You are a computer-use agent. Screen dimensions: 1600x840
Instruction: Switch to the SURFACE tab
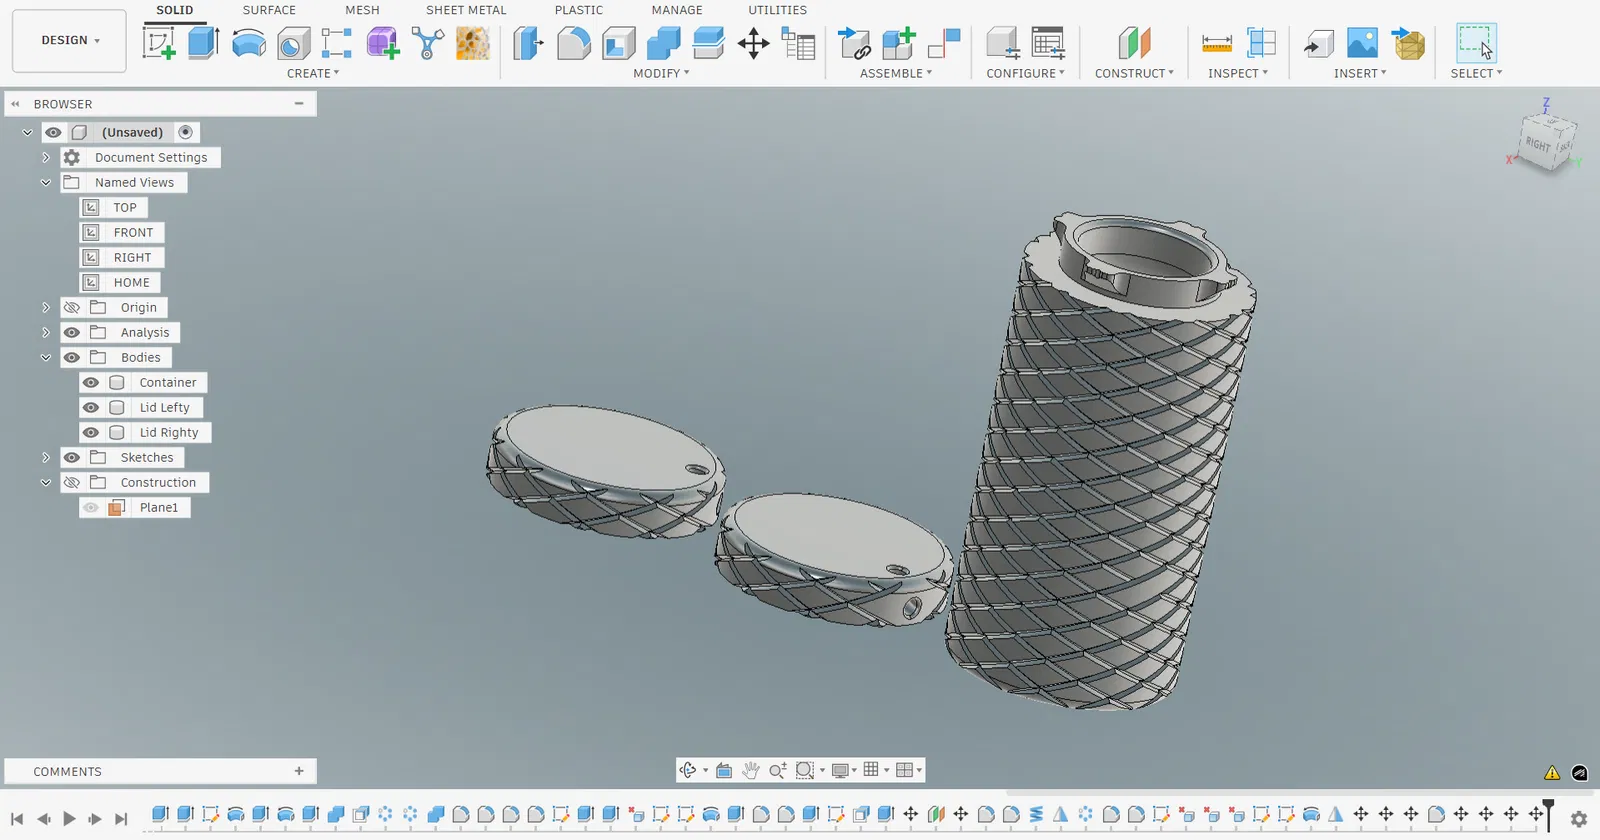pos(269,10)
